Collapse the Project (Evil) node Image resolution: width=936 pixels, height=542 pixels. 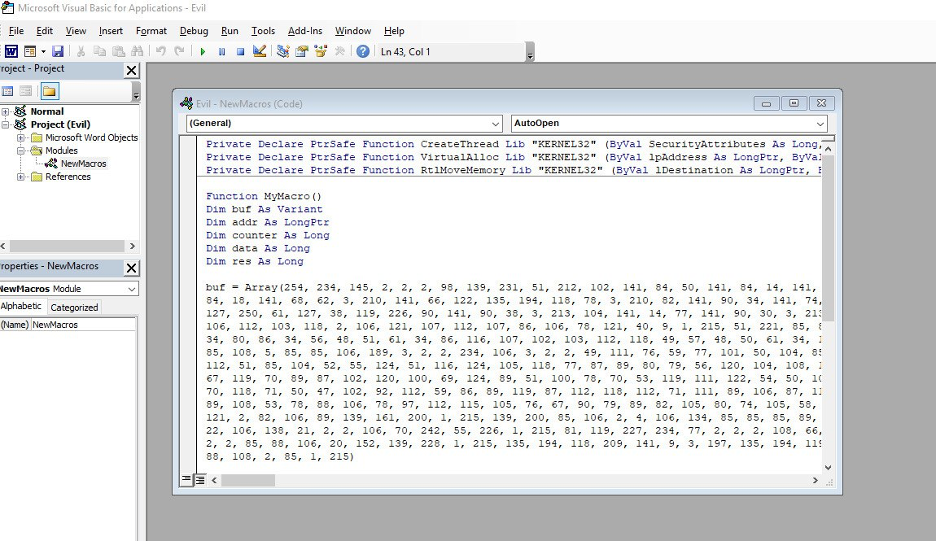coord(5,125)
